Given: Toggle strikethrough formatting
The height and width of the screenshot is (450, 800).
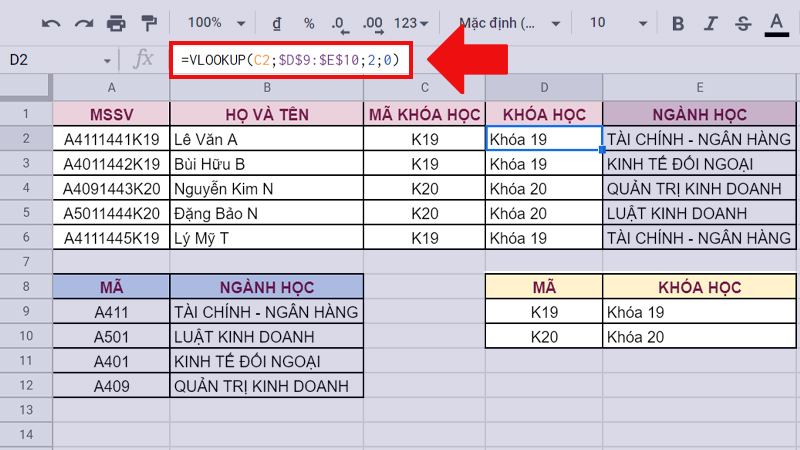Looking at the screenshot, I should tap(743, 22).
